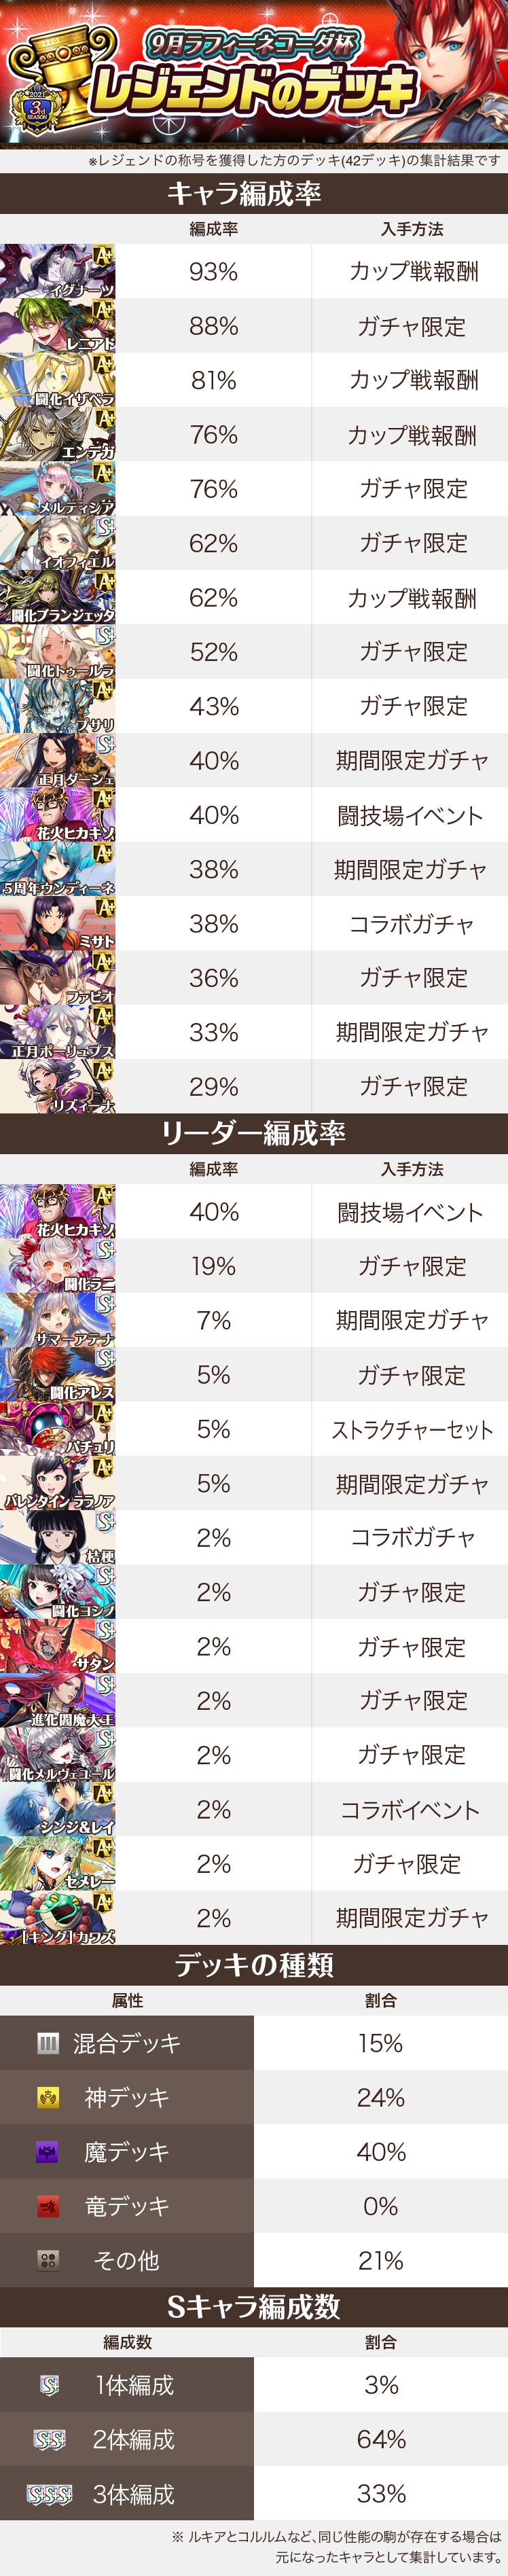Click the demon deck (魔デッキ) purple icon
This screenshot has width=508, height=2576.
[x=48, y=2152]
